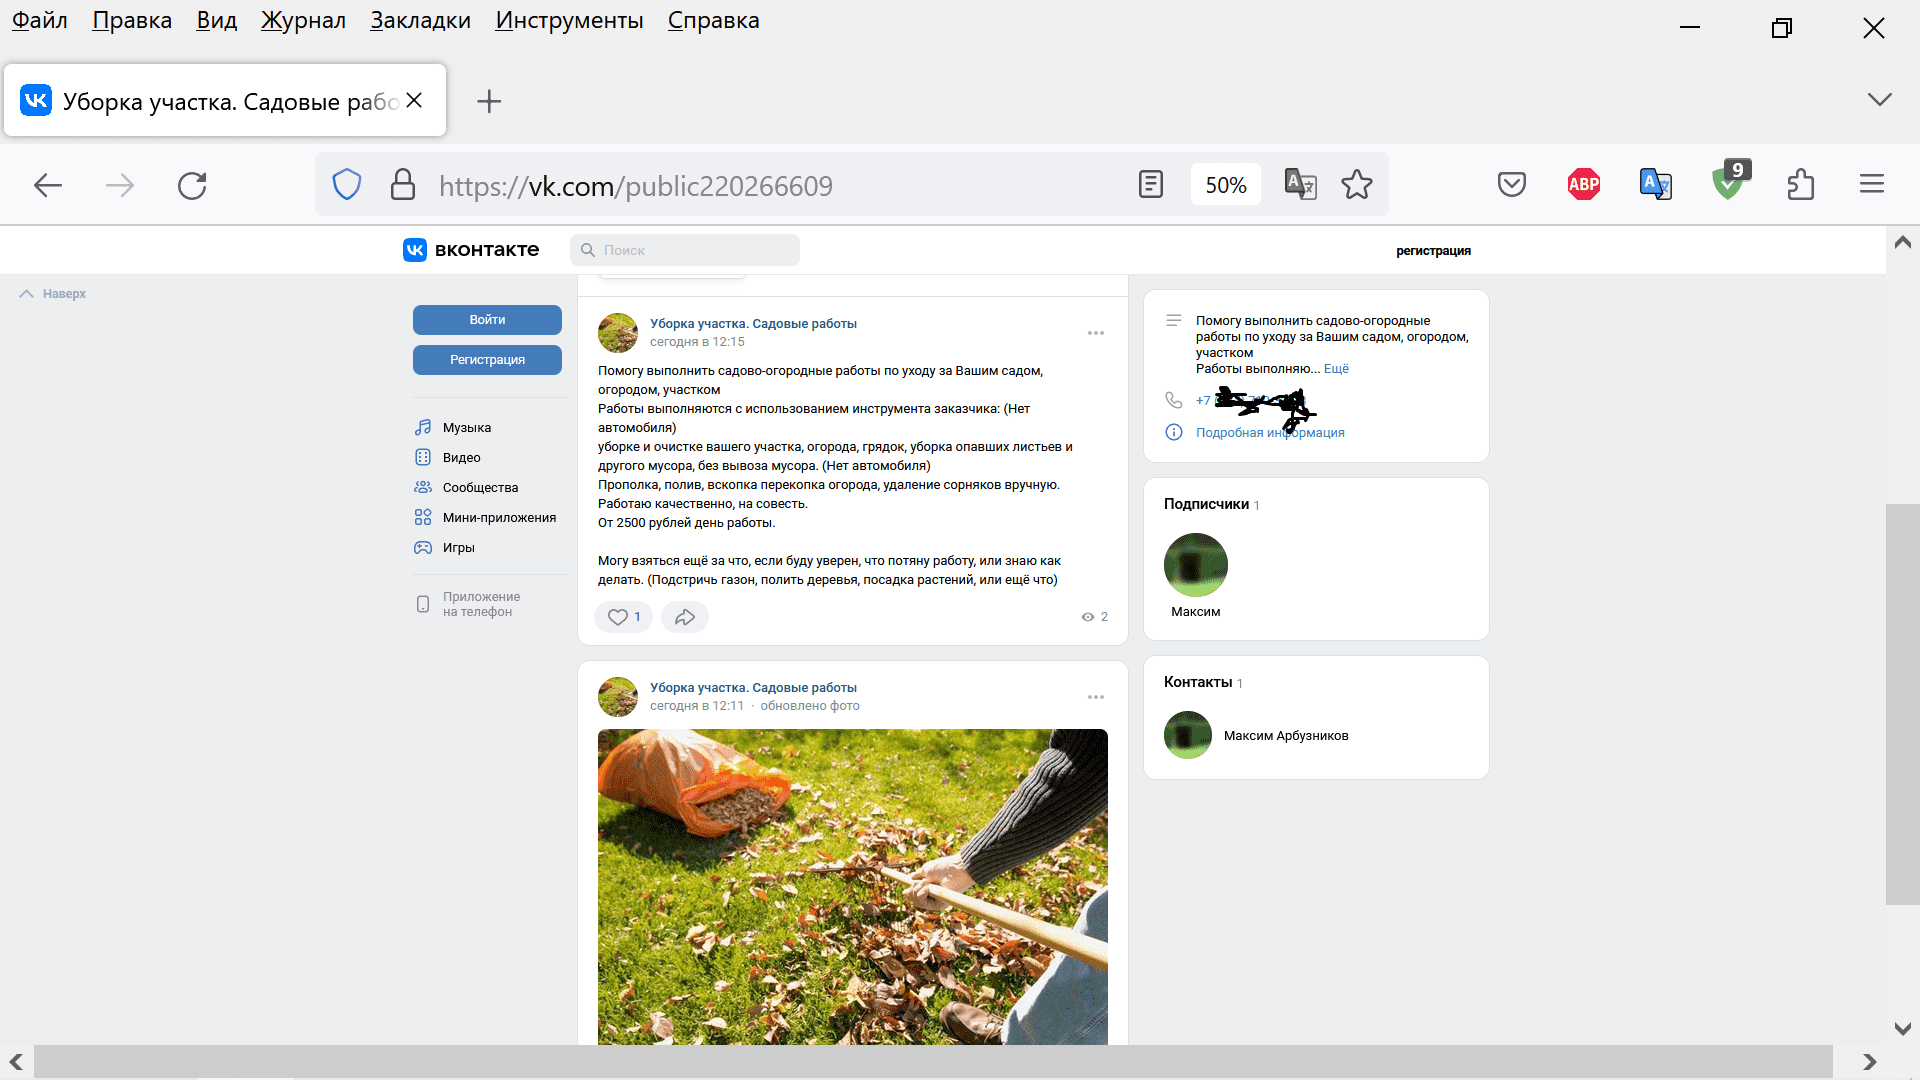1920x1080 pixels.
Task: Open three-dots menu on photo post
Action: click(x=1096, y=697)
